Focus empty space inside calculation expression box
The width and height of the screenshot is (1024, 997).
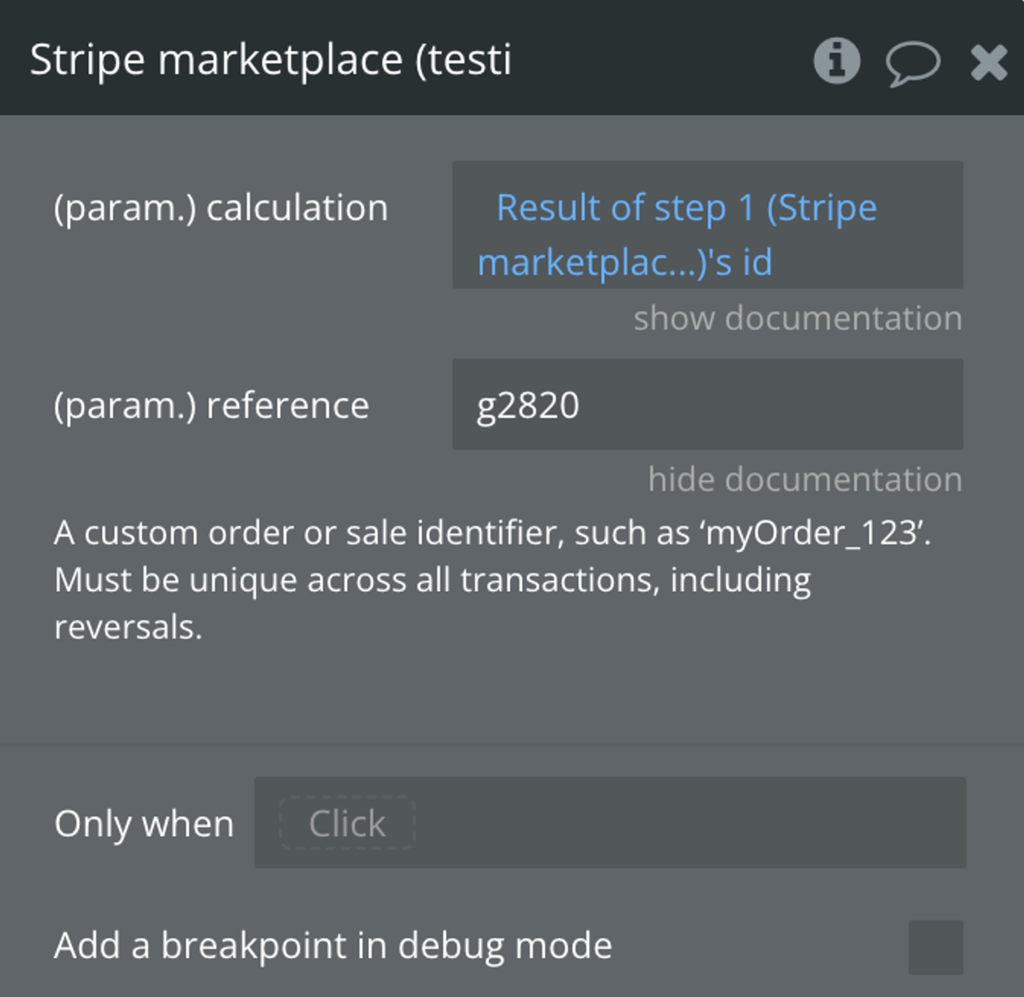coord(869,262)
